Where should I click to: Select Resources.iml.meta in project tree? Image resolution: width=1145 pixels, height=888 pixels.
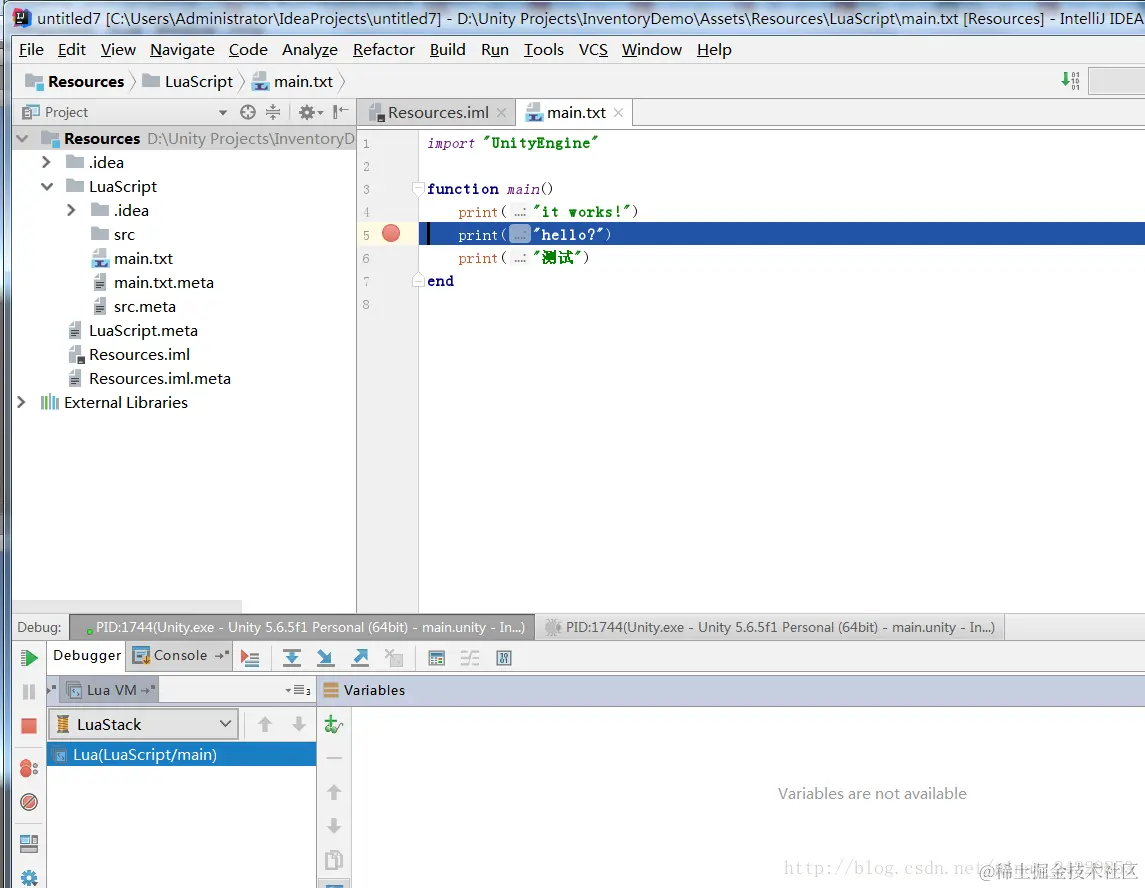(x=160, y=378)
